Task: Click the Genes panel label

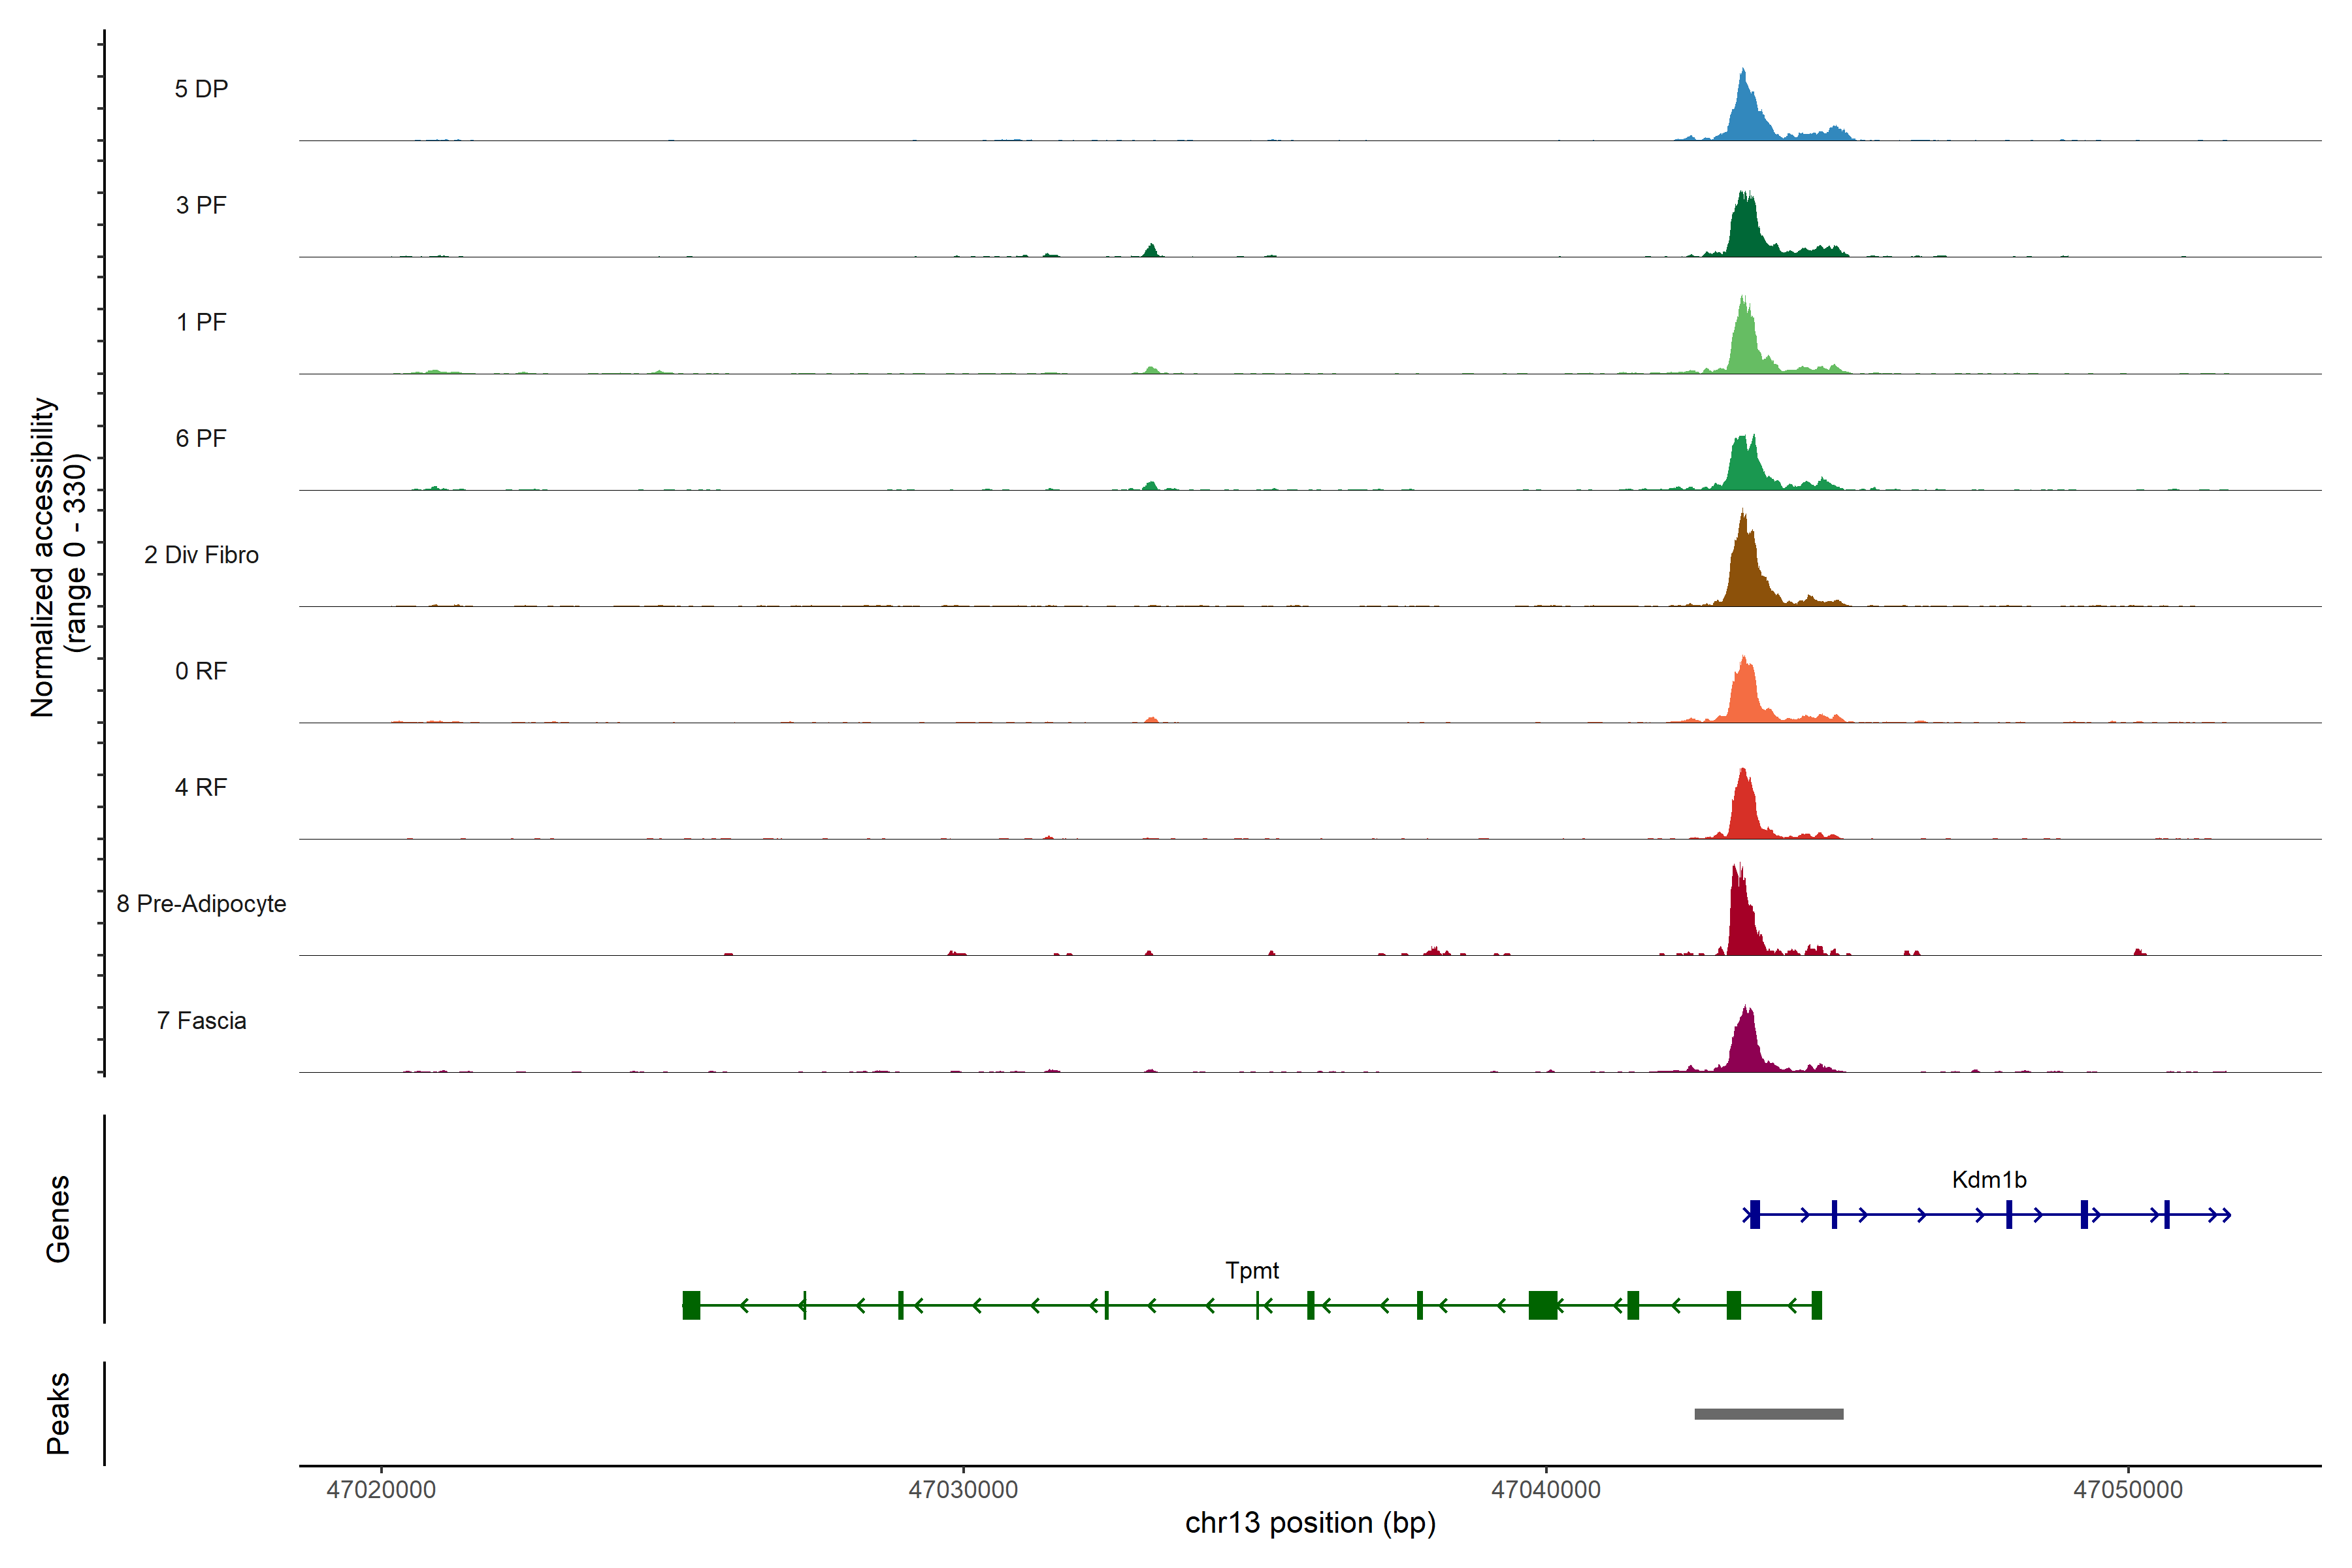Action: [x=58, y=1218]
